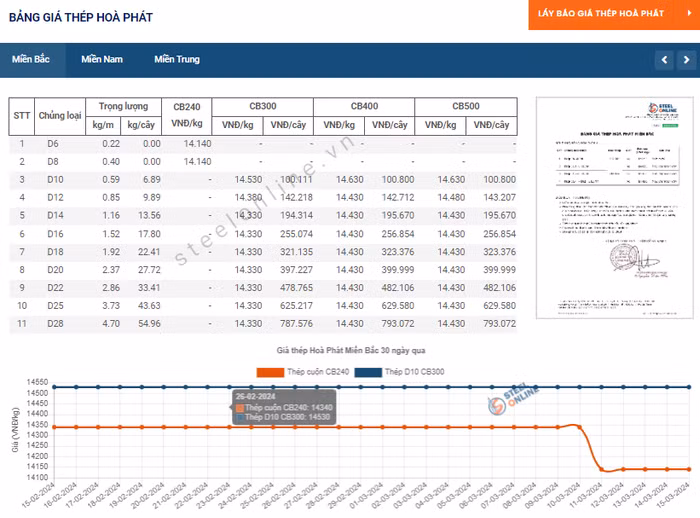Click the 787.576 price cell in D28 row
This screenshot has width=700, height=518.
pyautogui.click(x=296, y=323)
